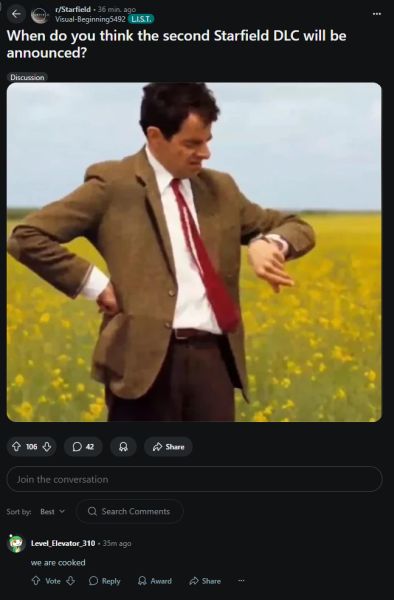Reply to Level_Elevator_310's comment
Image resolution: width=394 pixels, height=600 pixels.
tap(104, 581)
